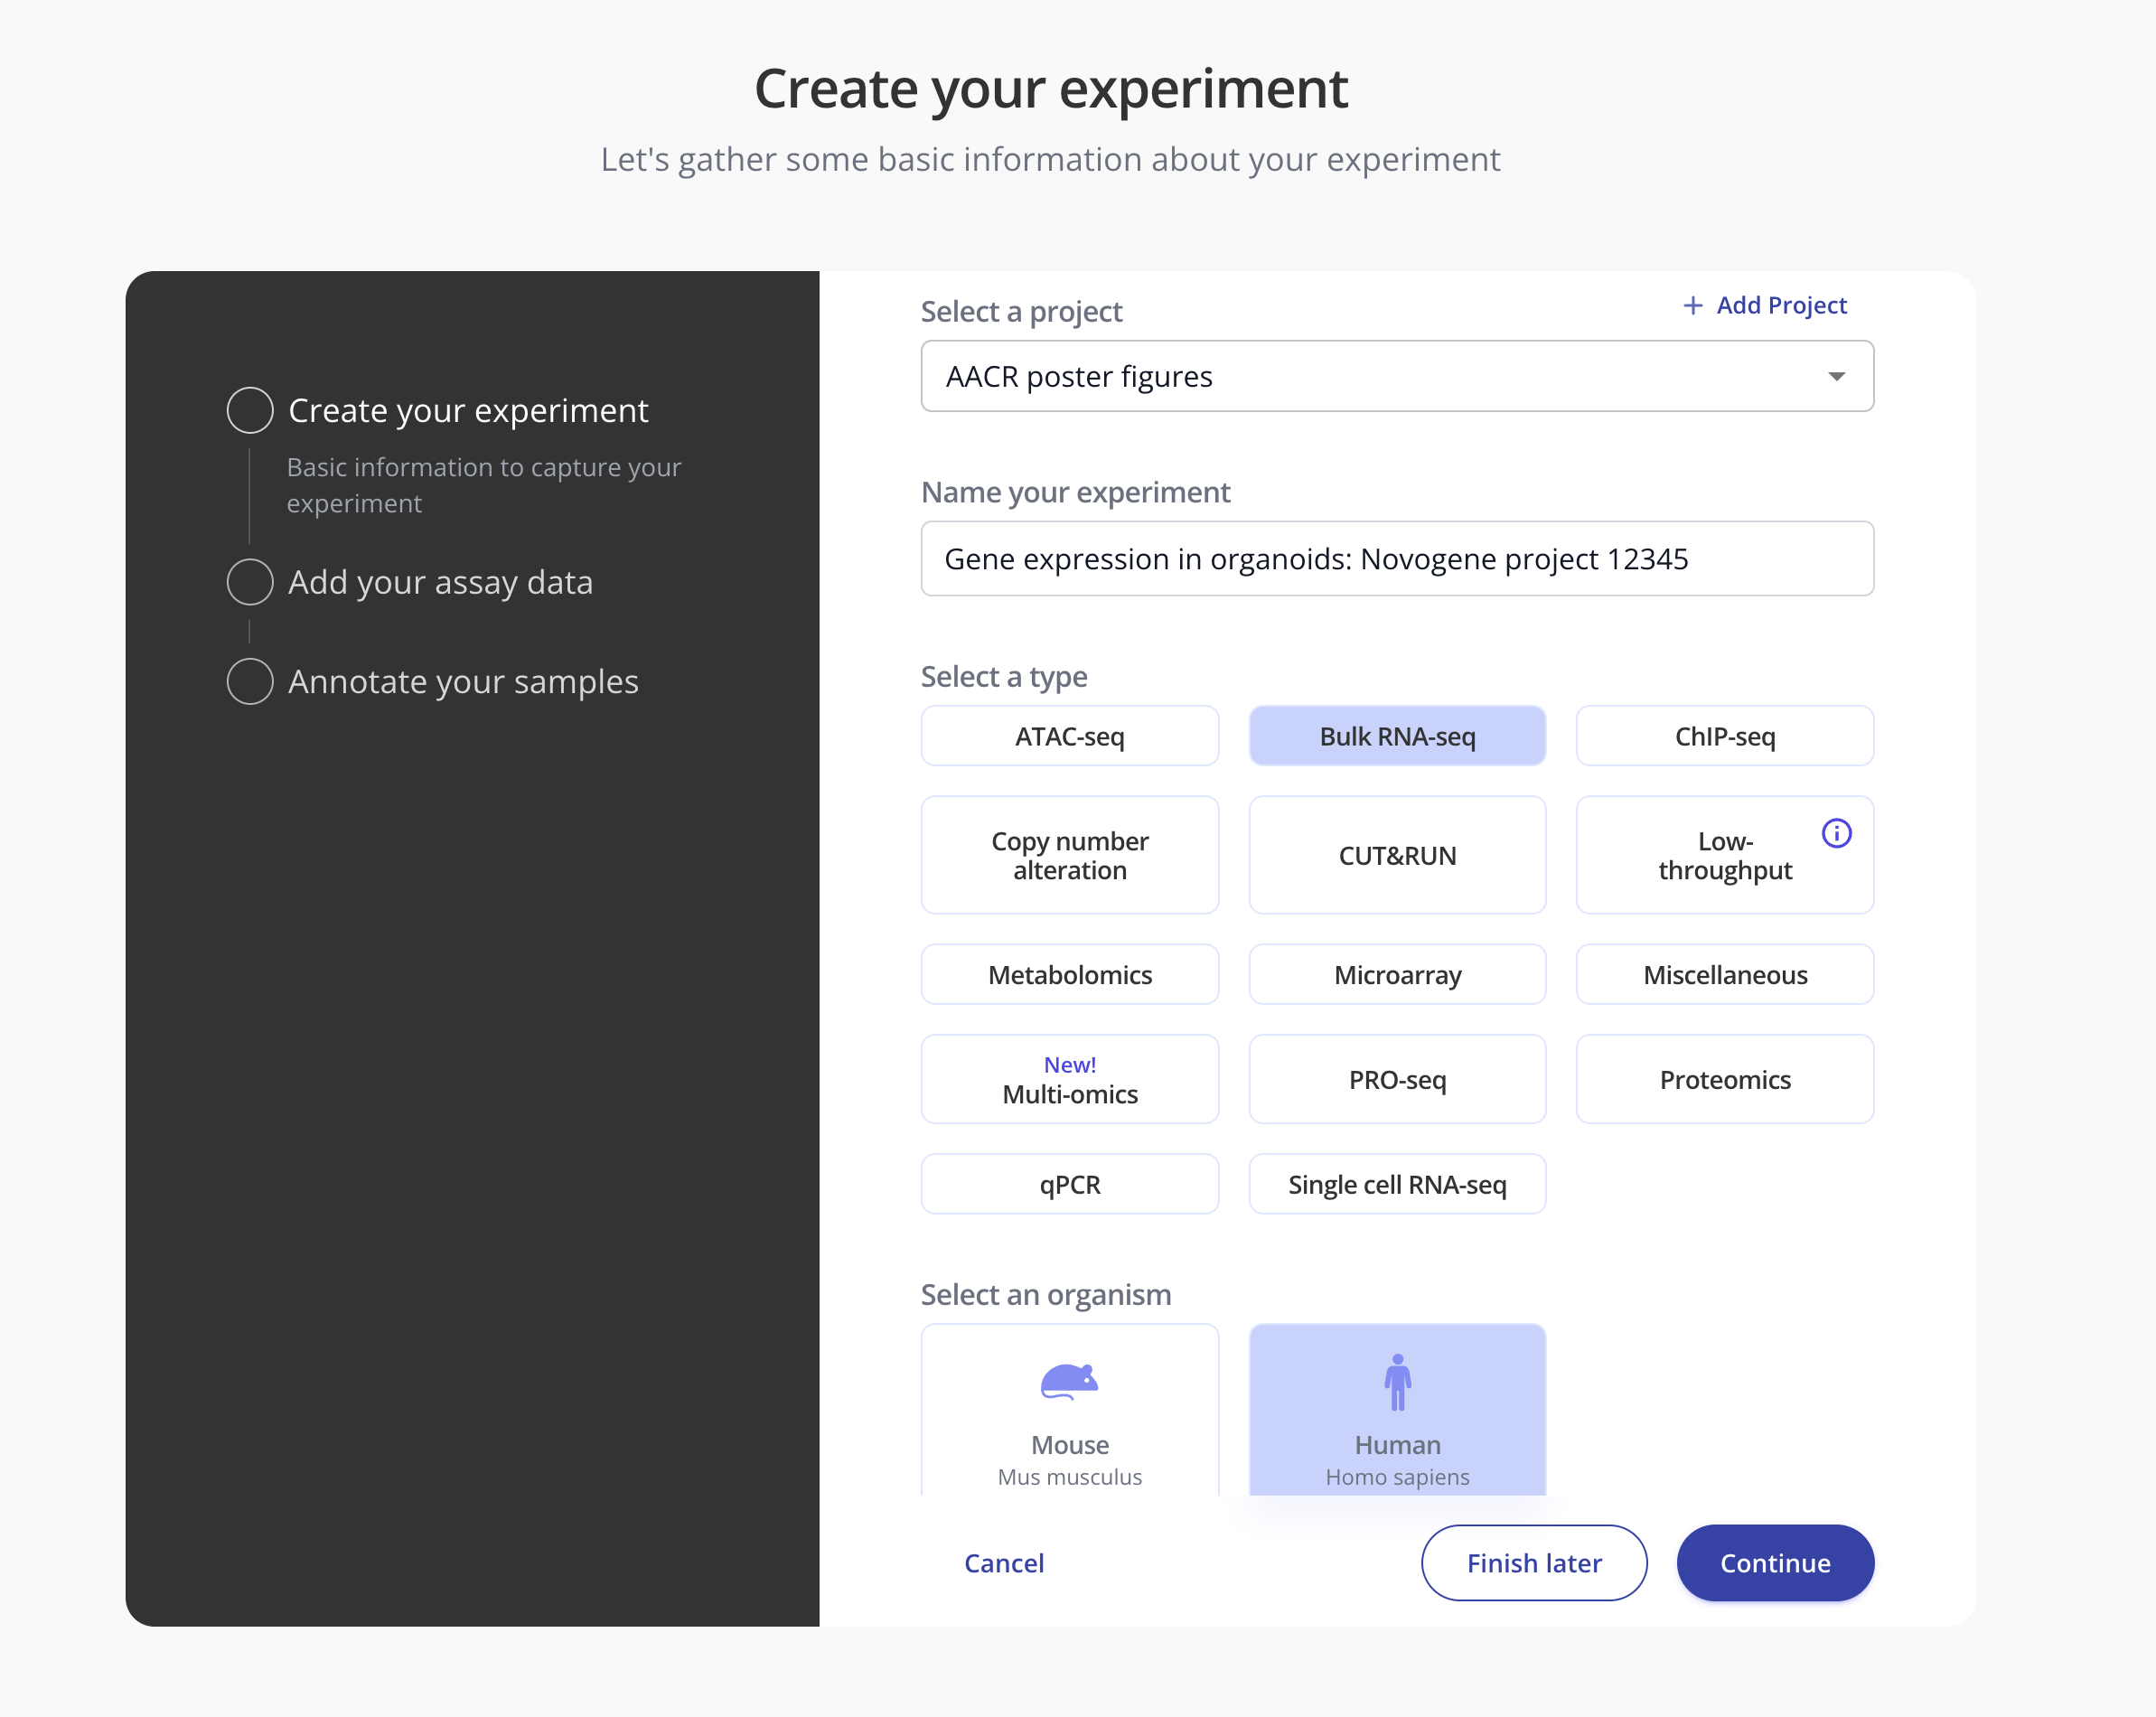Toggle the Bulk RNA-seq type option
This screenshot has width=2156, height=1717.
1397,736
